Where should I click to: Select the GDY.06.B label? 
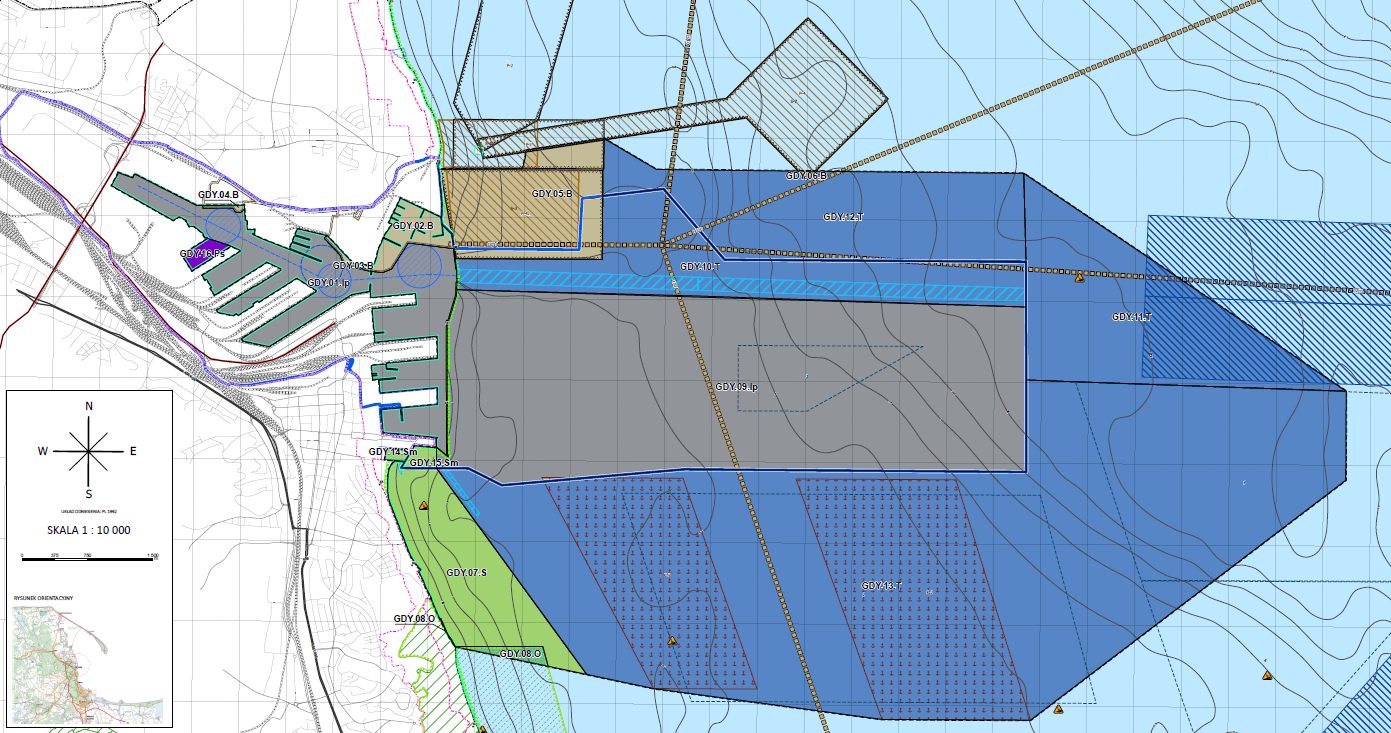[806, 176]
